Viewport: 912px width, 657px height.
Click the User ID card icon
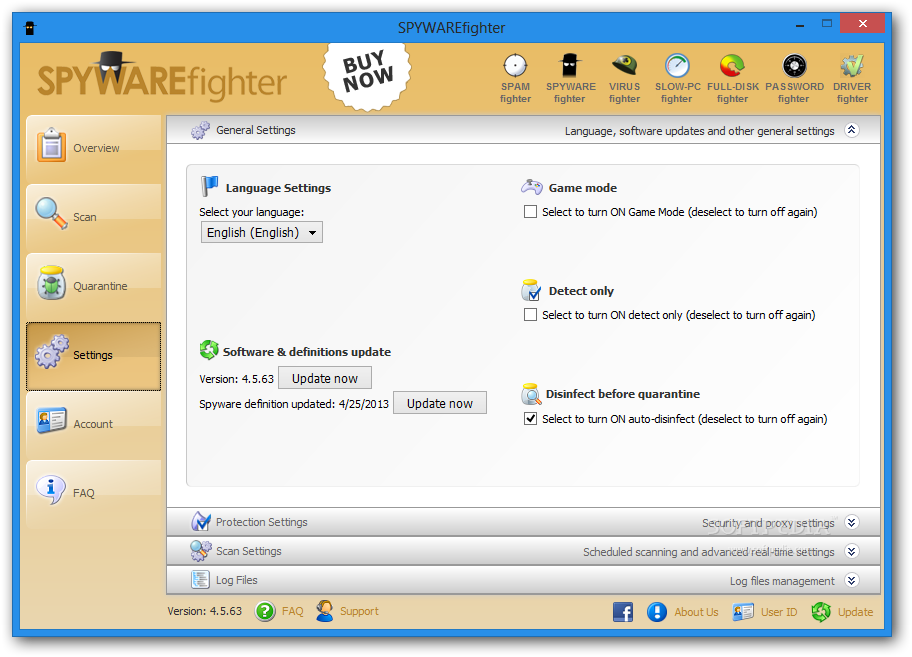(x=743, y=612)
